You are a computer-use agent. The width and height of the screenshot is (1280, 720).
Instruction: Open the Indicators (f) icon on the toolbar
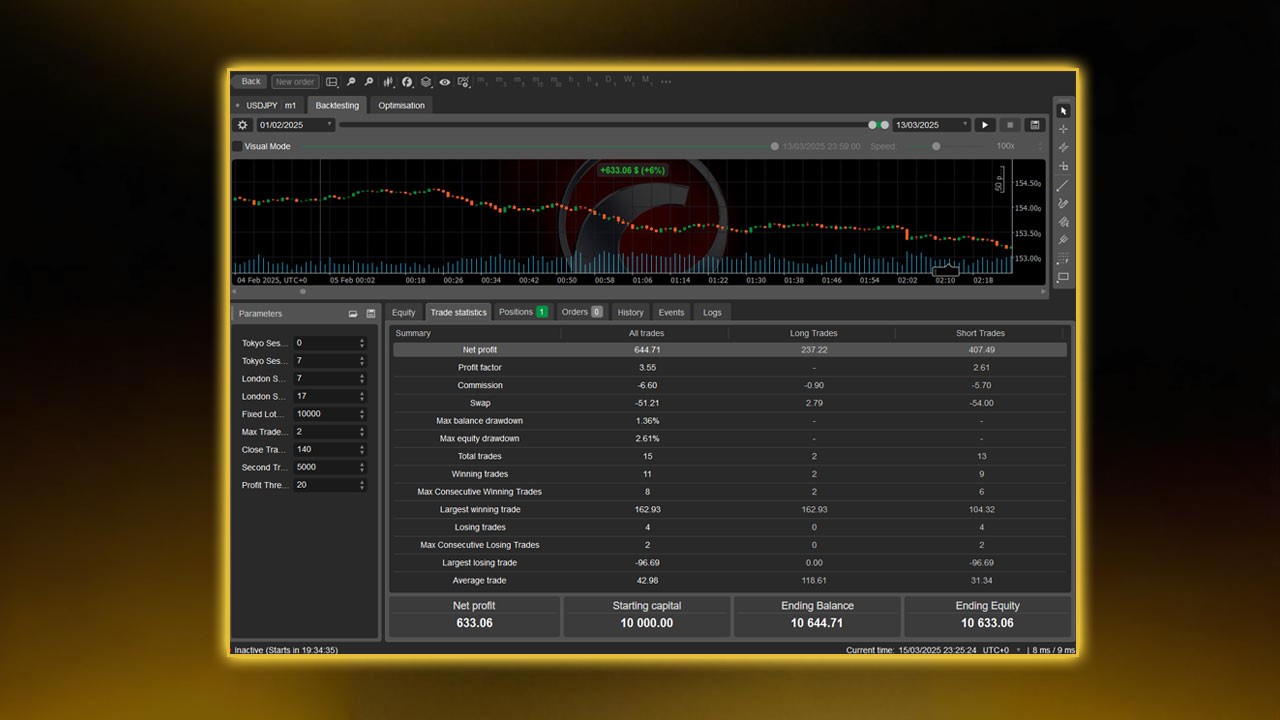coord(406,81)
